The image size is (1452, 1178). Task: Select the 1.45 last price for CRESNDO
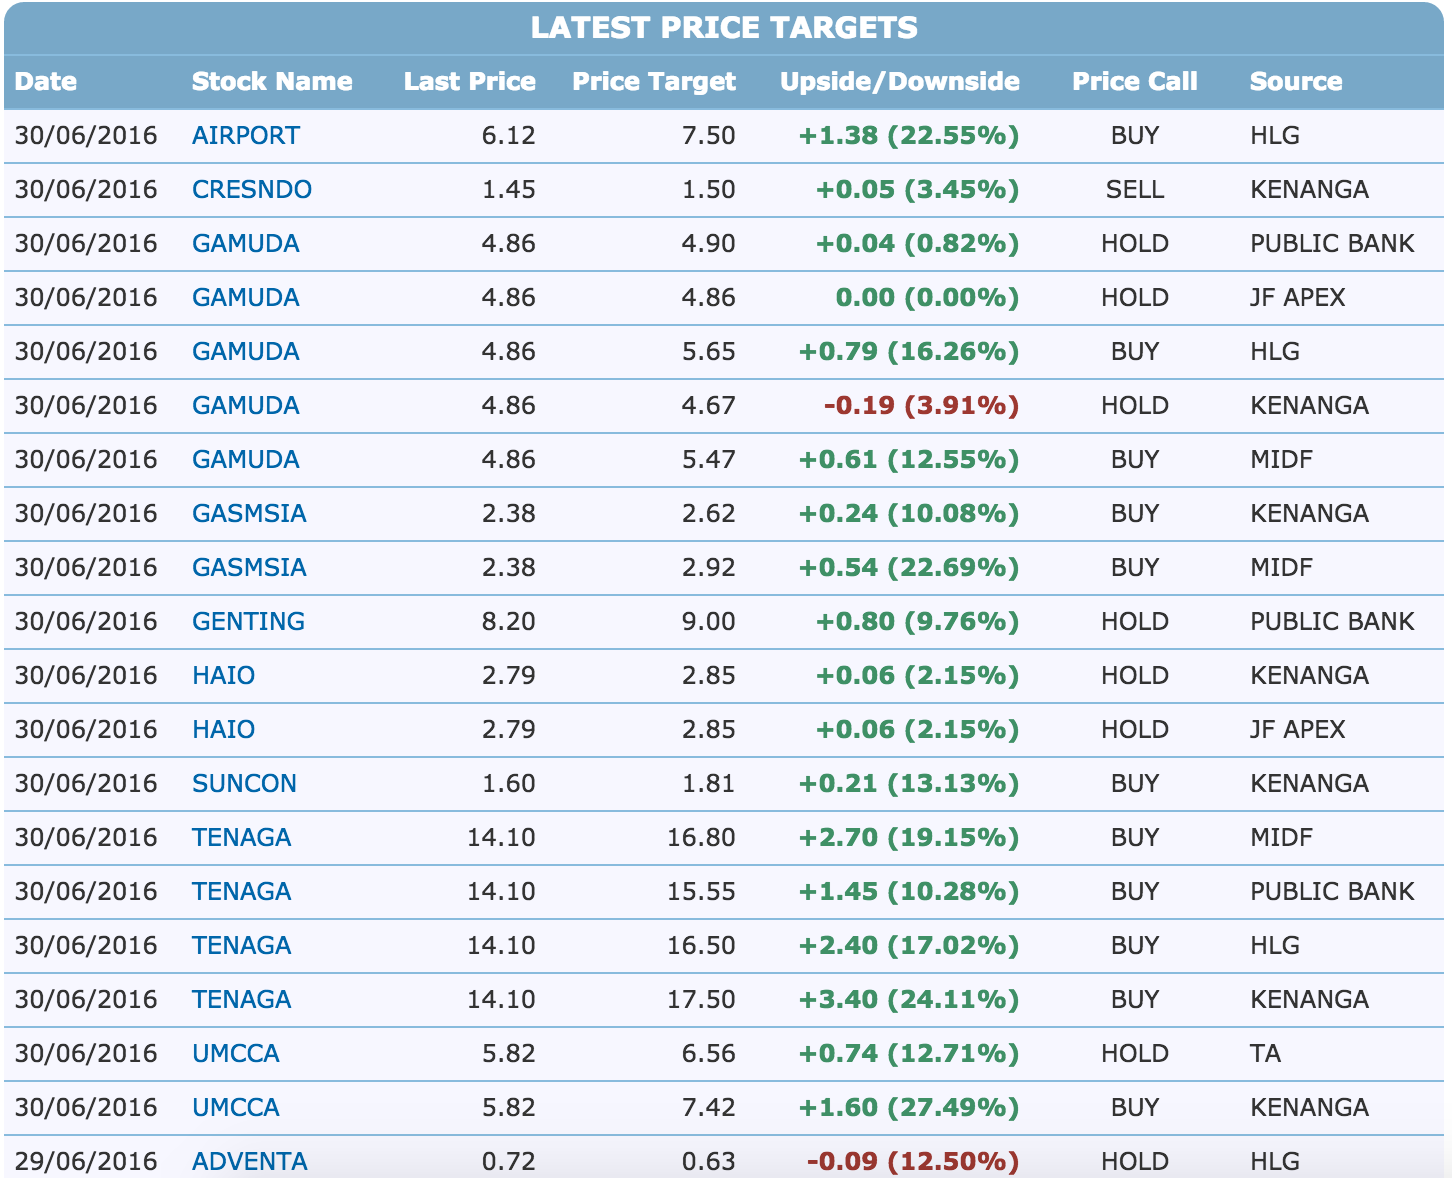(508, 190)
